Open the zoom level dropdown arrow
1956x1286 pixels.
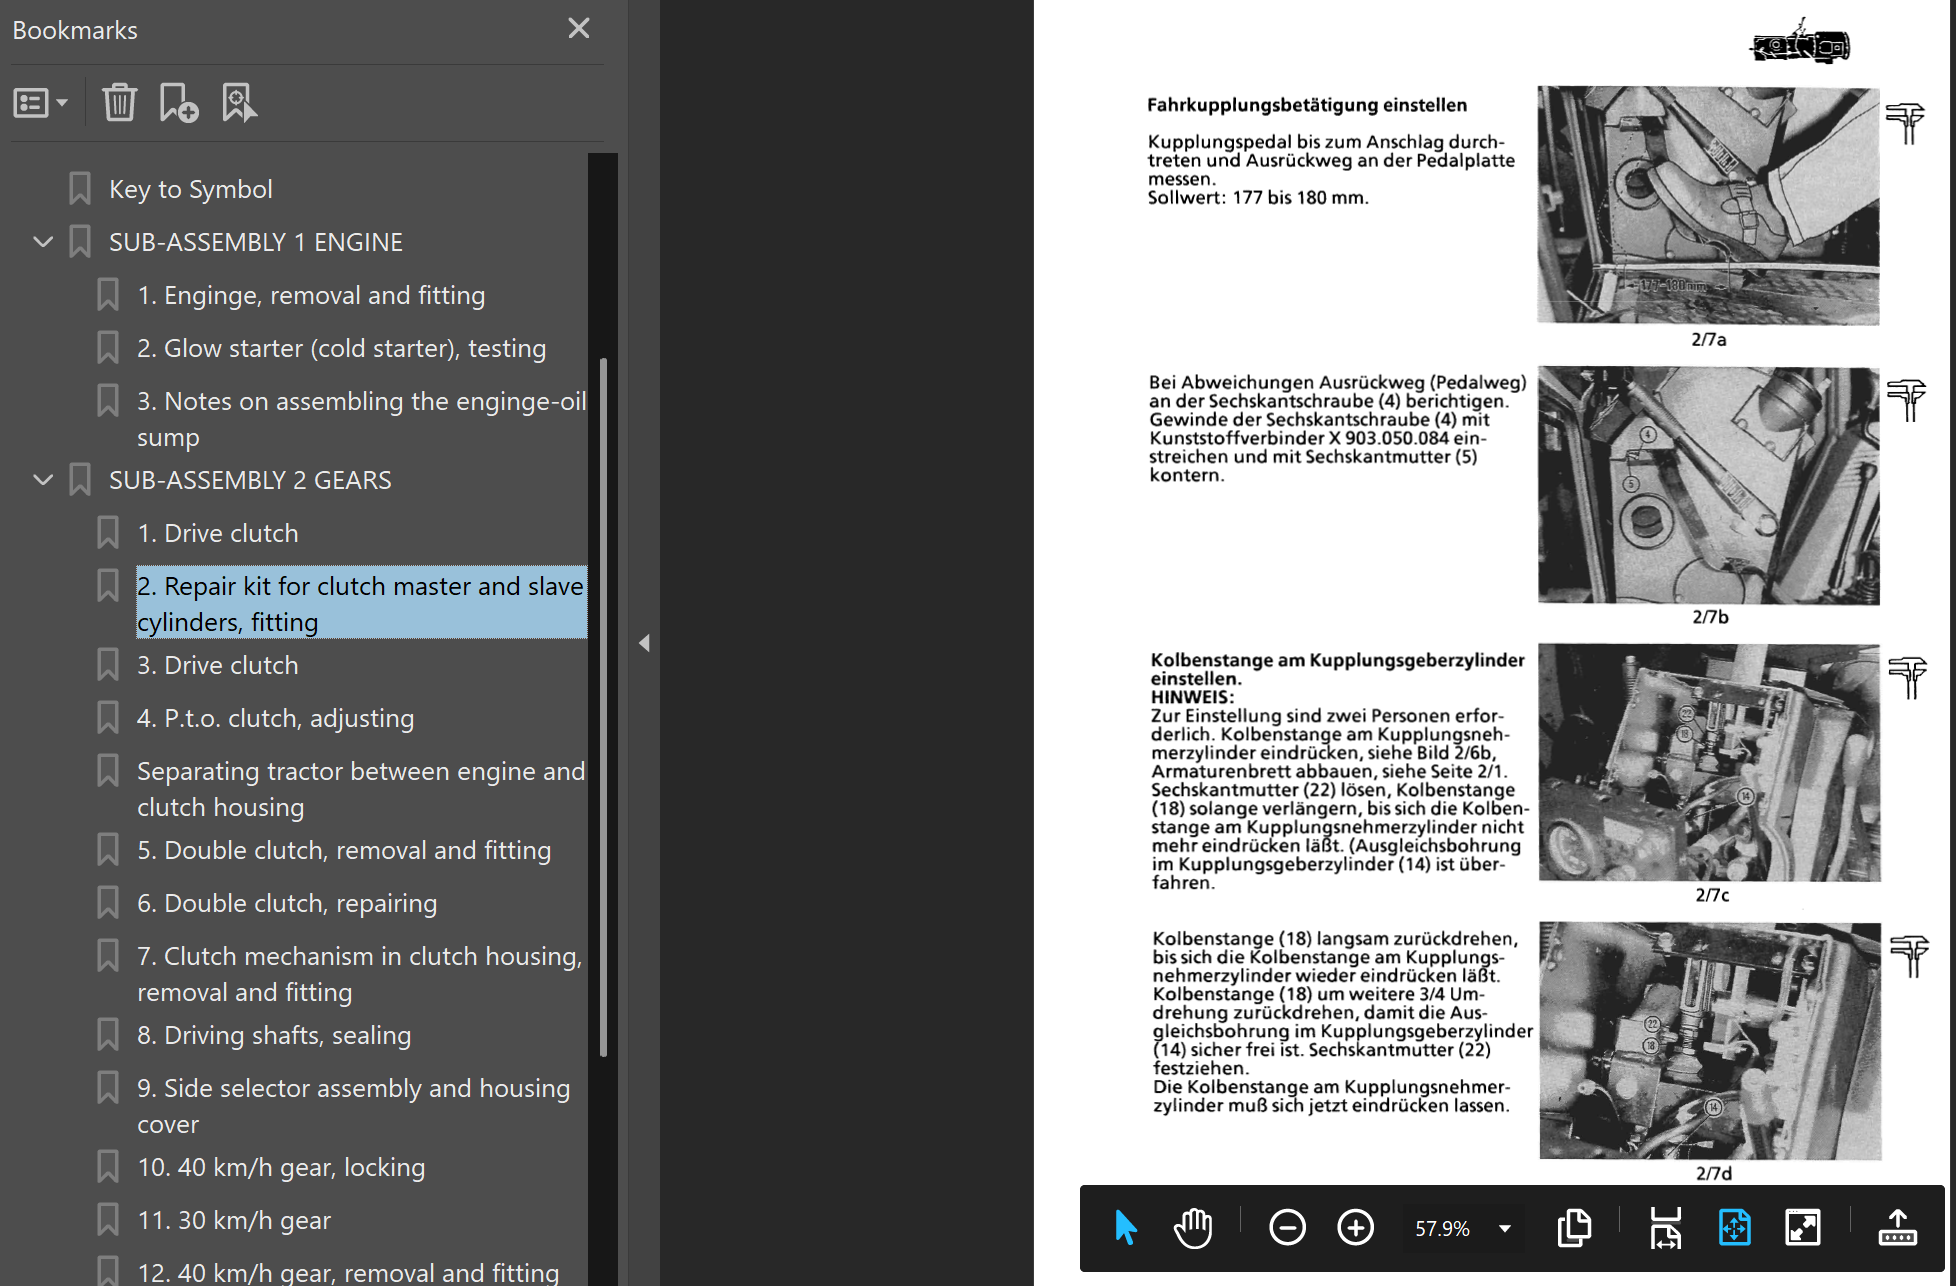click(1505, 1228)
